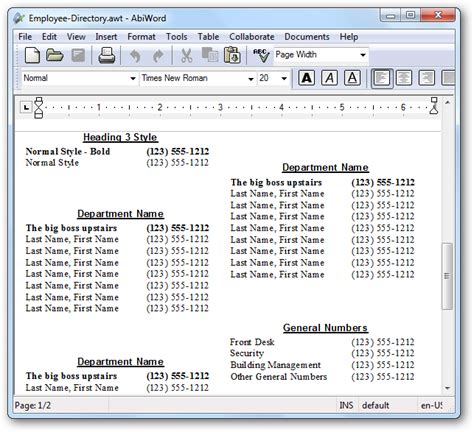Select right alignment button
The height and width of the screenshot is (432, 474).
pyautogui.click(x=426, y=78)
